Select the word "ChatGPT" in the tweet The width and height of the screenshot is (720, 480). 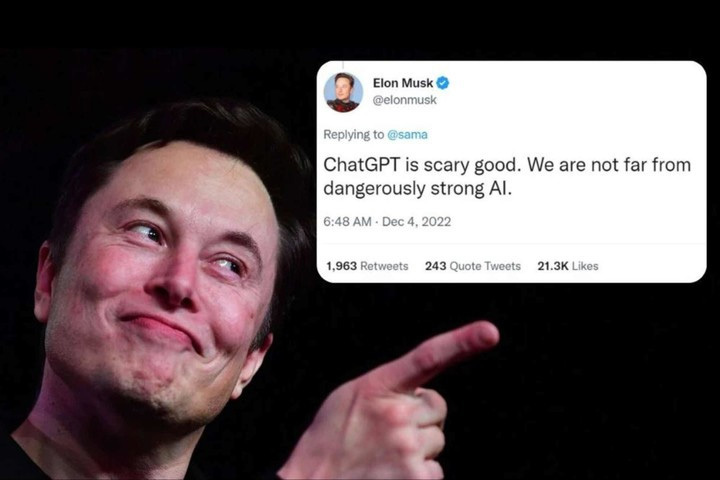click(x=362, y=165)
